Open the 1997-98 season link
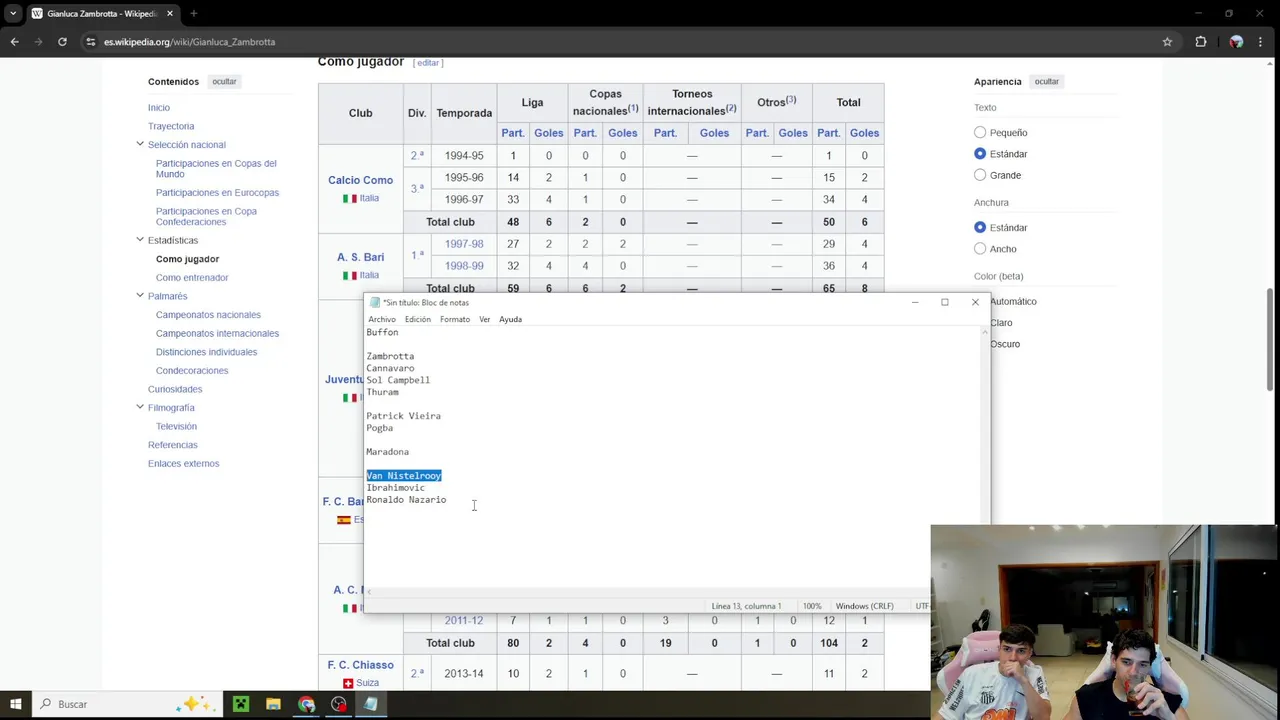This screenshot has width=1280, height=720. pyautogui.click(x=464, y=244)
